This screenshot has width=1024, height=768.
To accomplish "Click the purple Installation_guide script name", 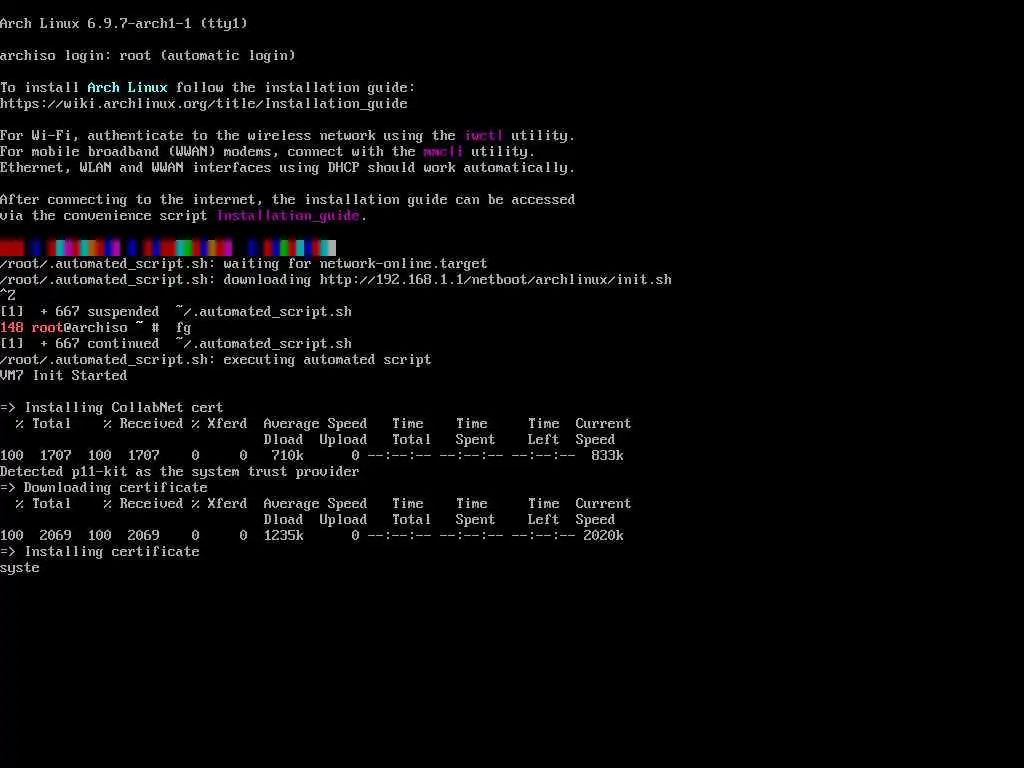I will 288,216.
